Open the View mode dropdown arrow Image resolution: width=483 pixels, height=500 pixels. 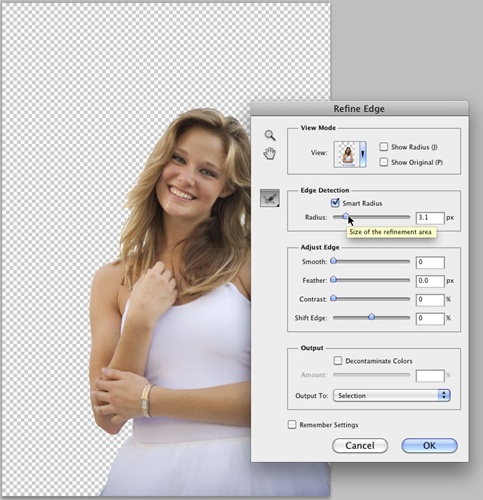pyautogui.click(x=363, y=154)
